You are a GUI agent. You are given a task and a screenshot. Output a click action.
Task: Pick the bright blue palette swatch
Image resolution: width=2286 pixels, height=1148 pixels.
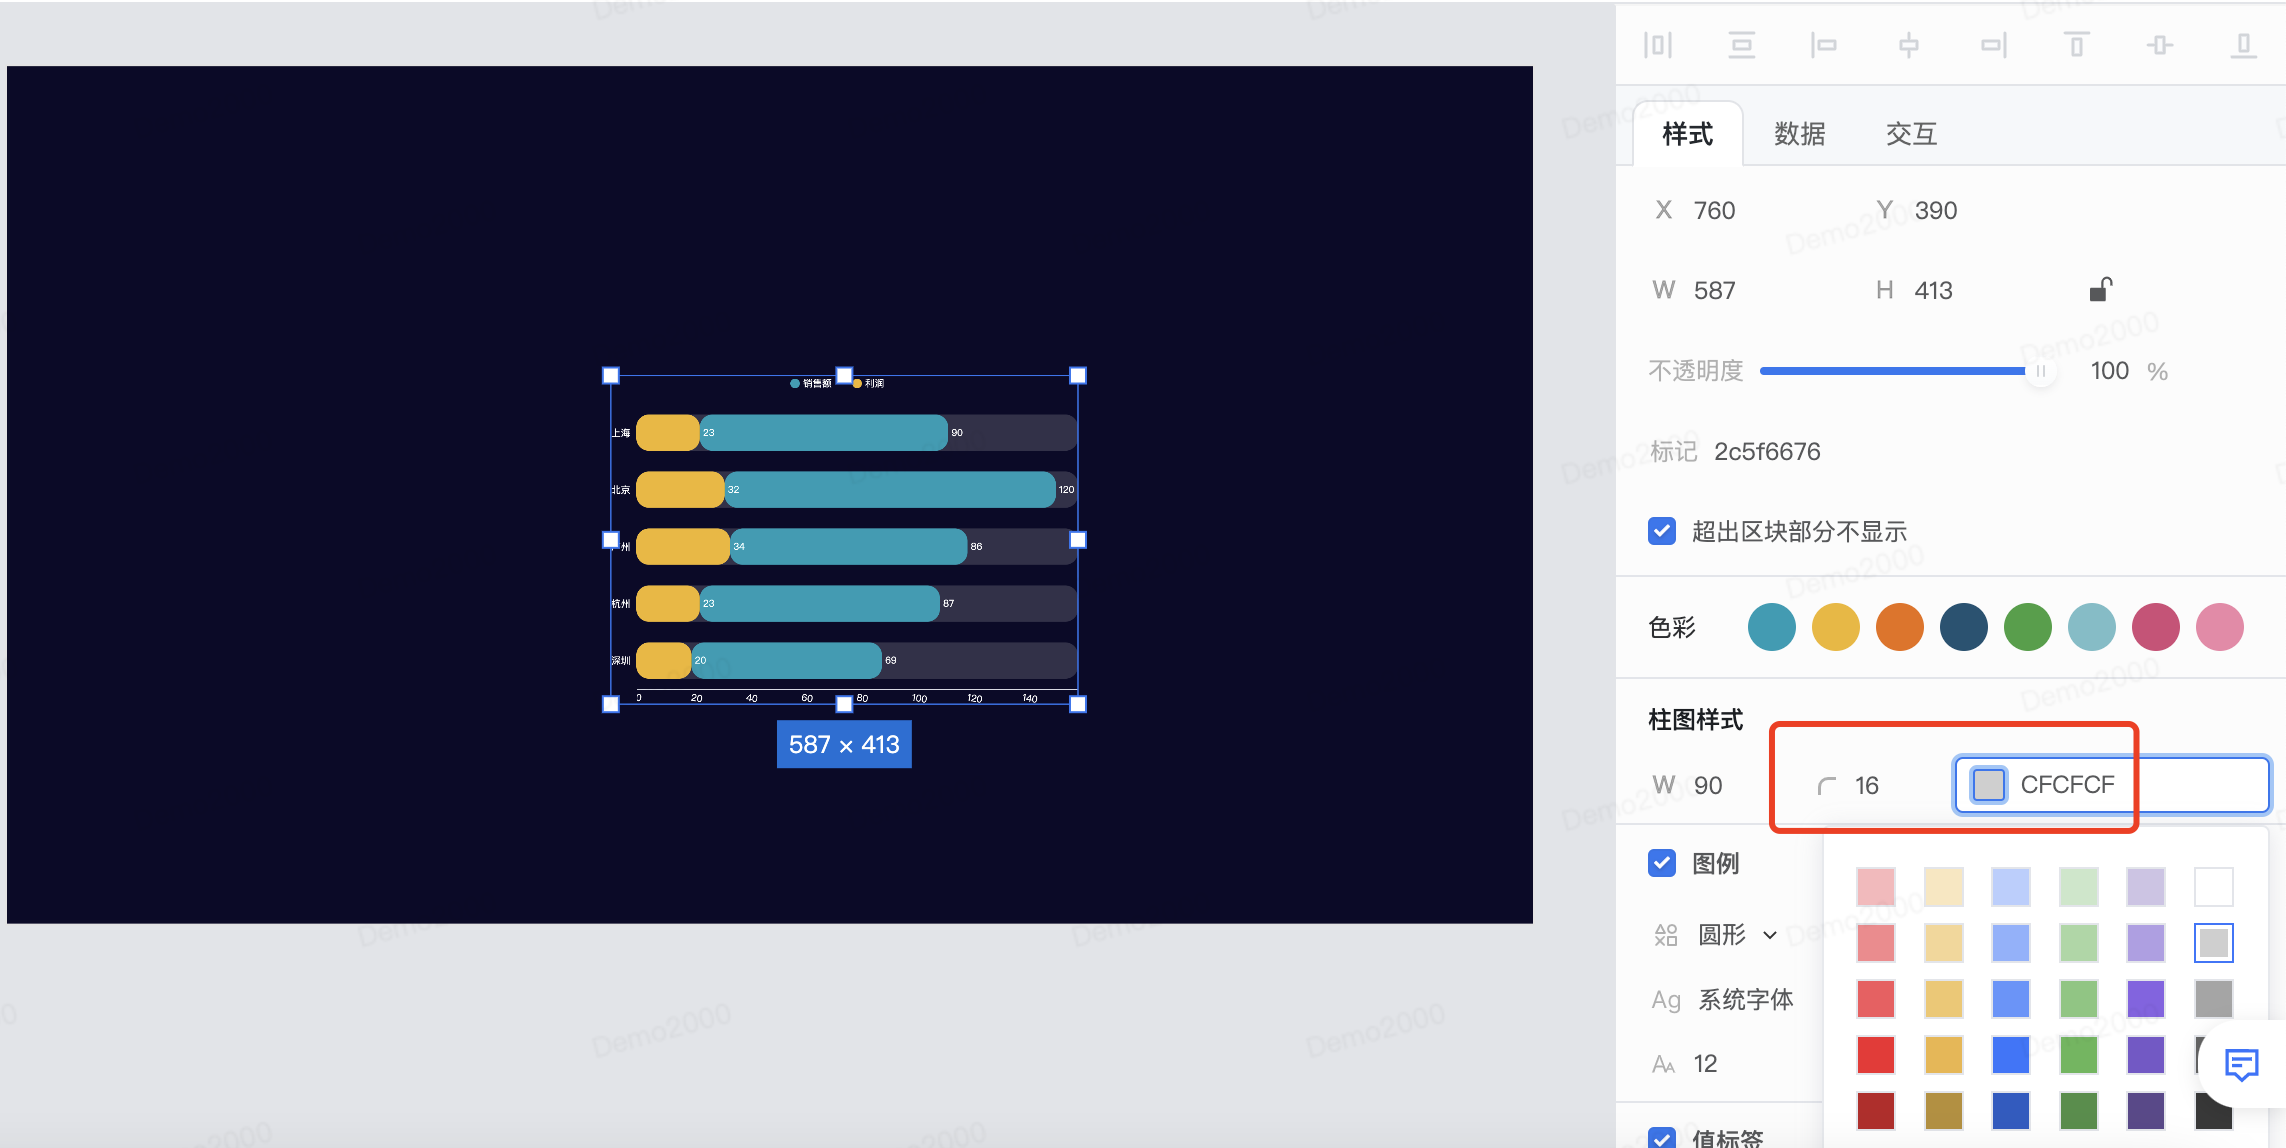tap(2011, 1055)
